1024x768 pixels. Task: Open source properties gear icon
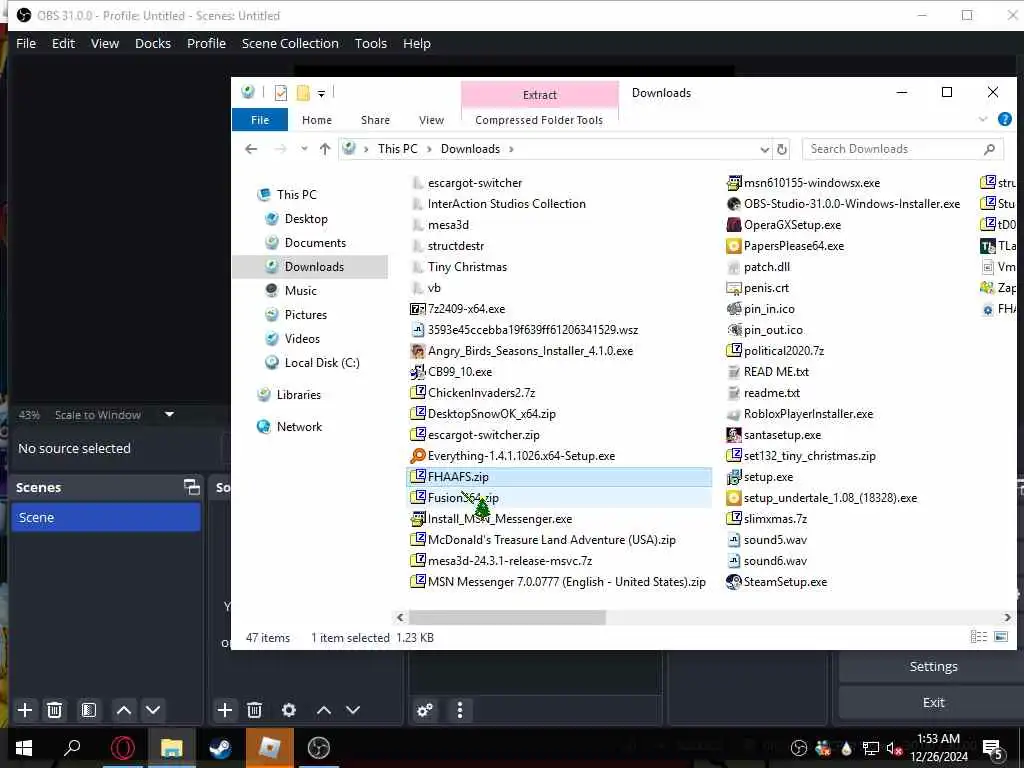coord(289,710)
